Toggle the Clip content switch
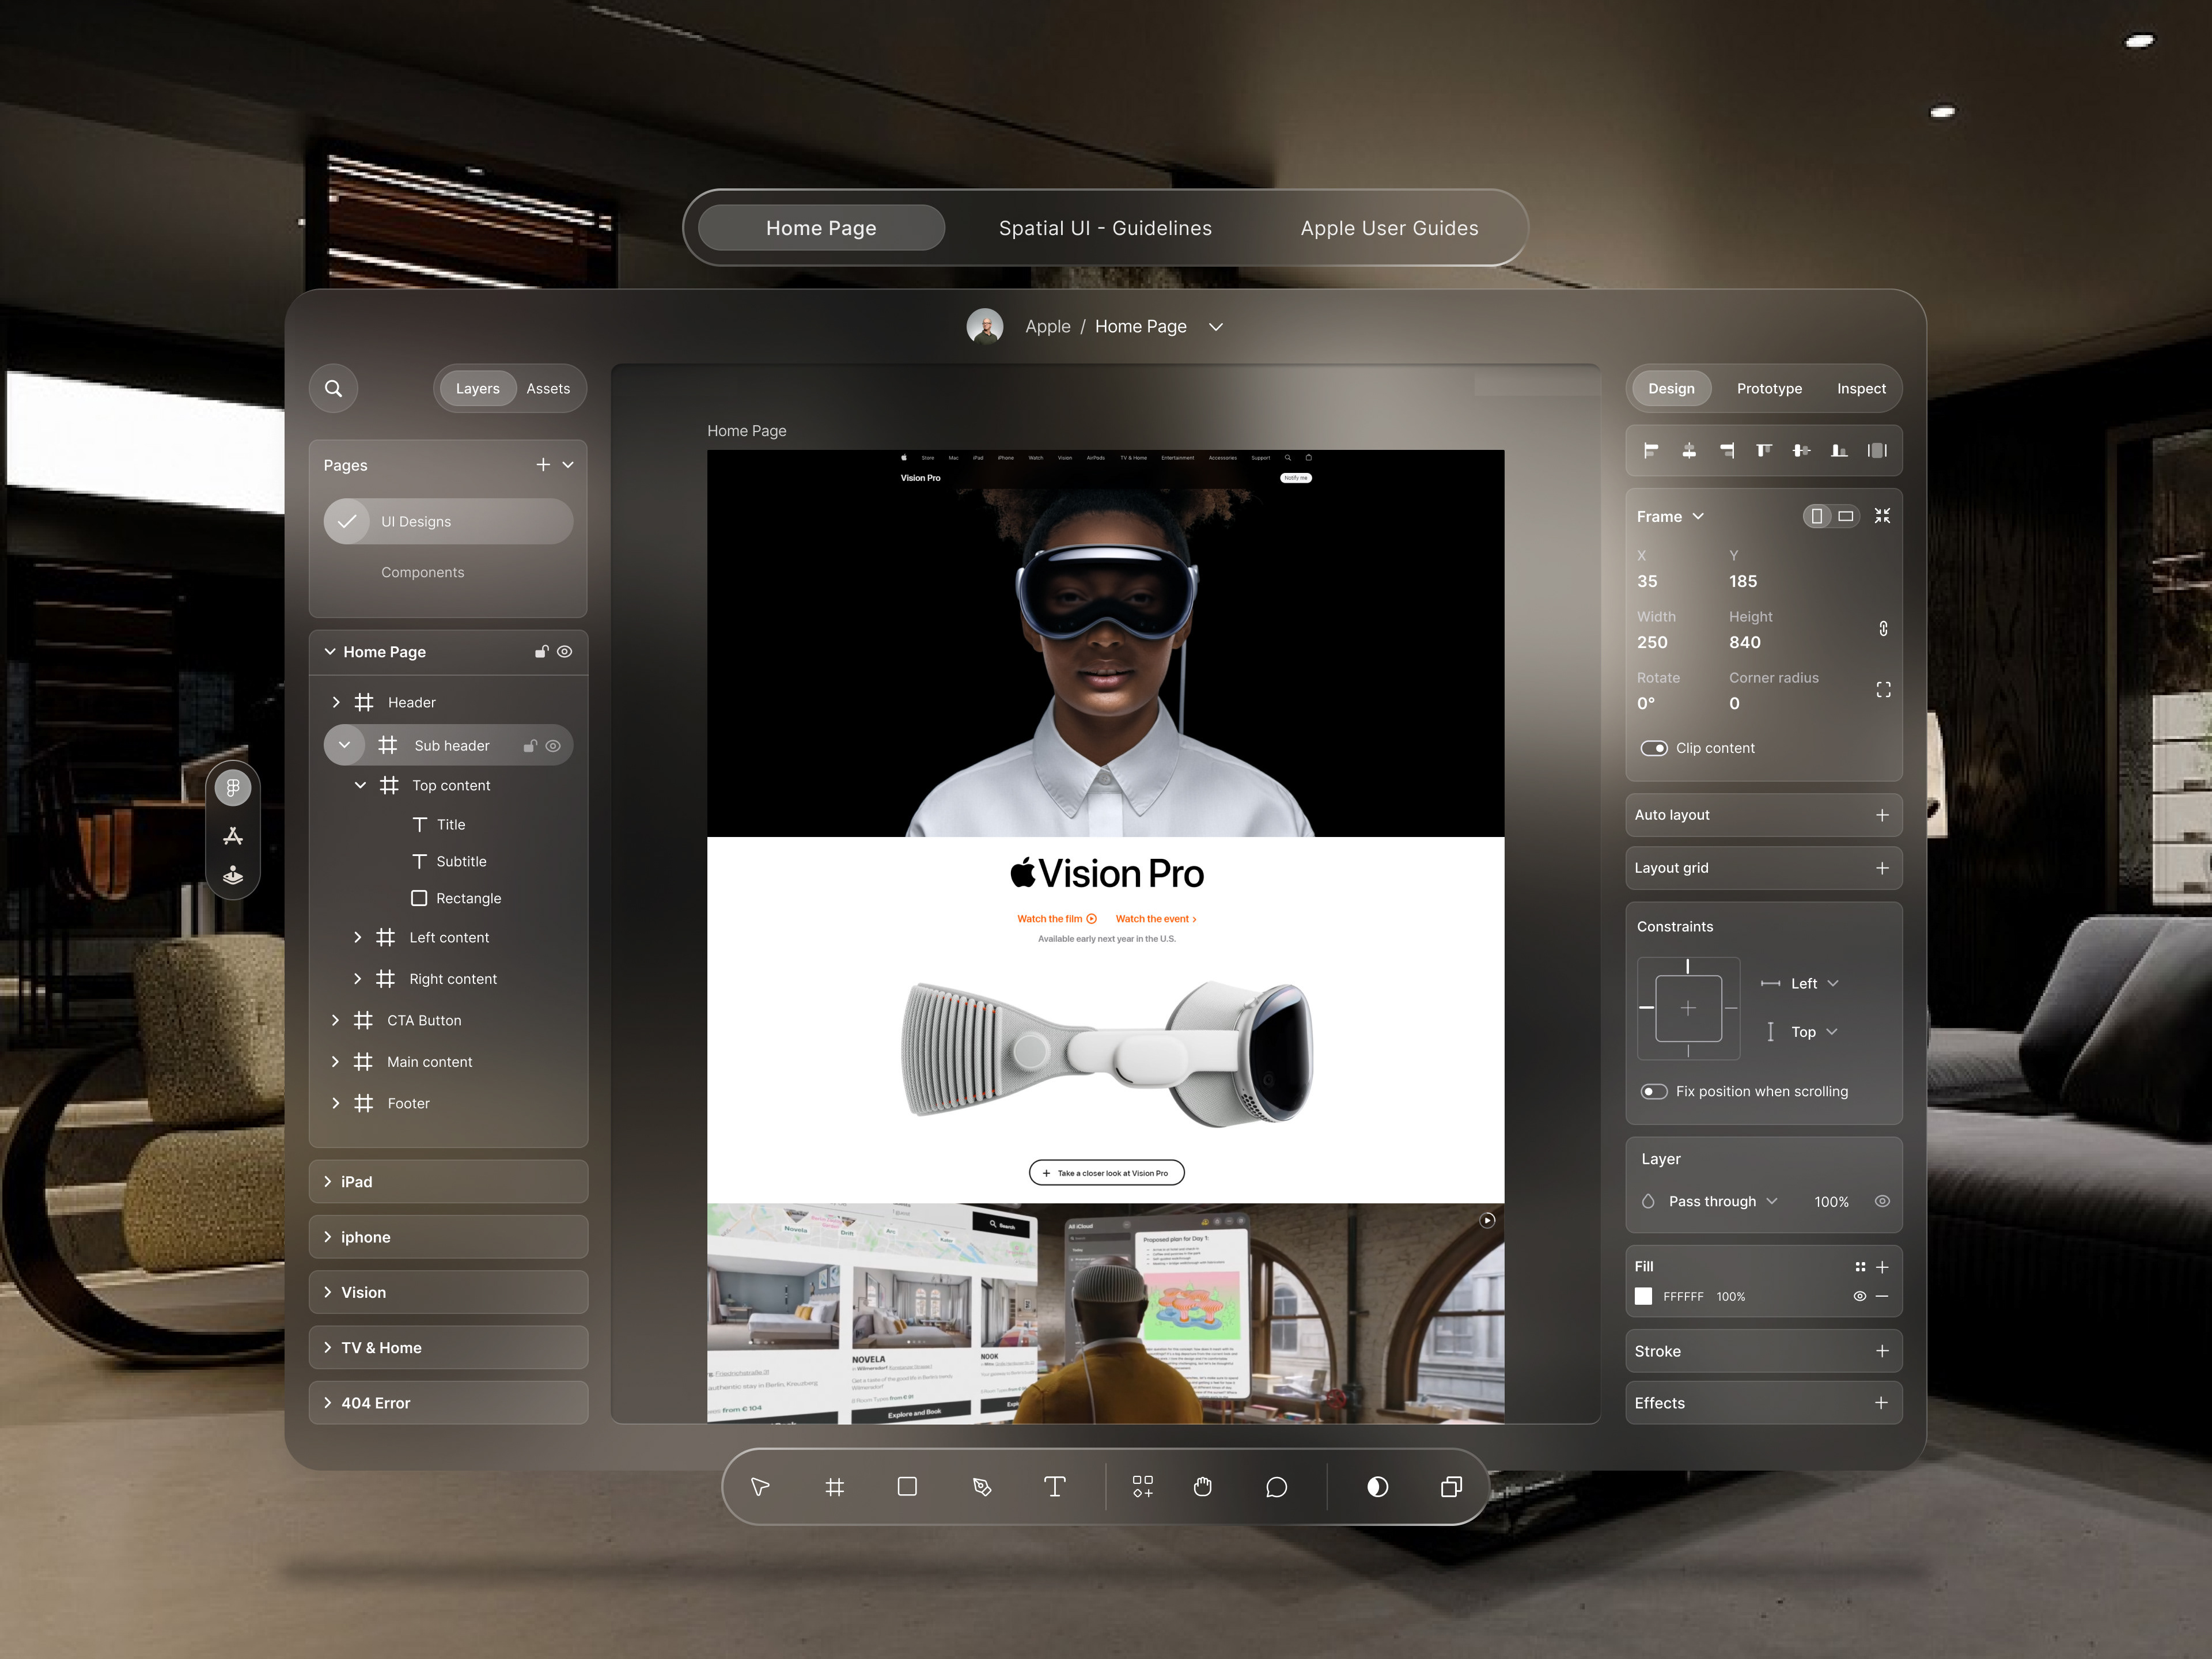Screen dimensions: 2212x1659 click(x=1654, y=749)
